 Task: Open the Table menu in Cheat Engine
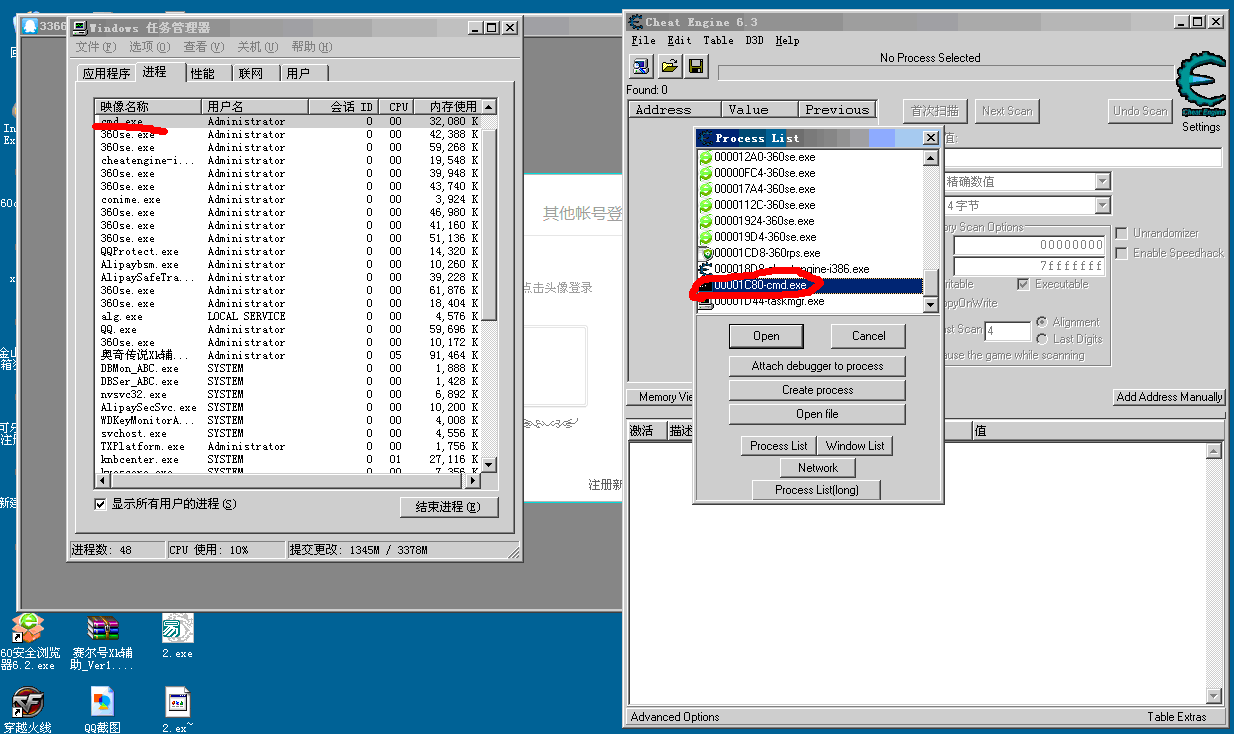tap(718, 40)
